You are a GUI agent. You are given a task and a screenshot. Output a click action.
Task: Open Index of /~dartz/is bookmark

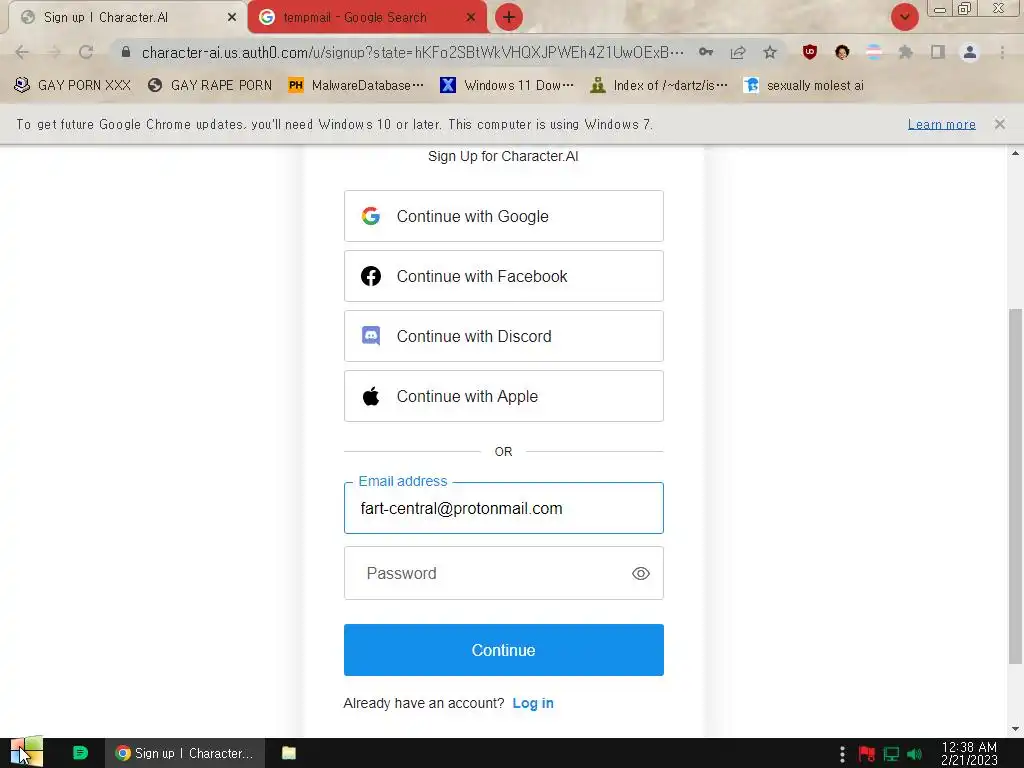[x=658, y=86]
